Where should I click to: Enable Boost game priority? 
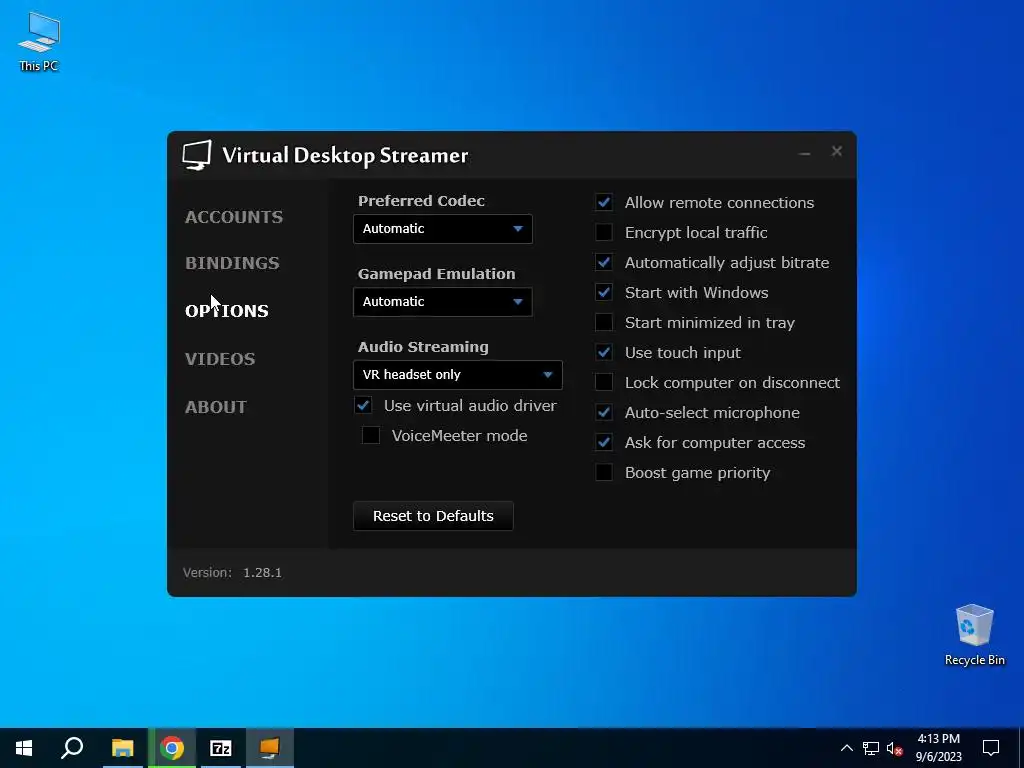604,473
